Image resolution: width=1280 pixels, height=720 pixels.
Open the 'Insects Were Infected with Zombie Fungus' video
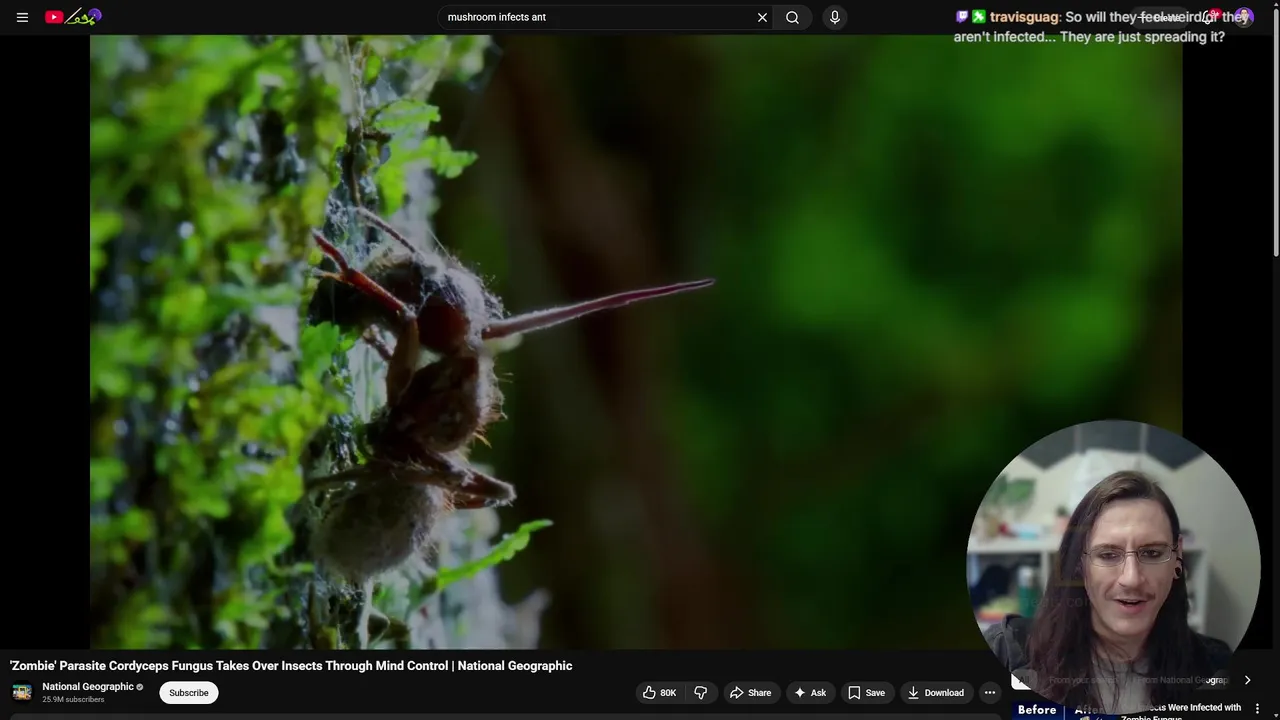tap(1183, 710)
